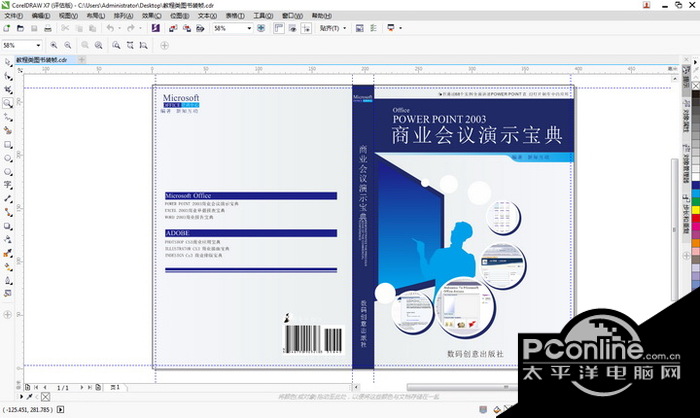Select the Ellipse tool in the toolbox
The width and height of the screenshot is (700, 418).
pyautogui.click(x=8, y=158)
